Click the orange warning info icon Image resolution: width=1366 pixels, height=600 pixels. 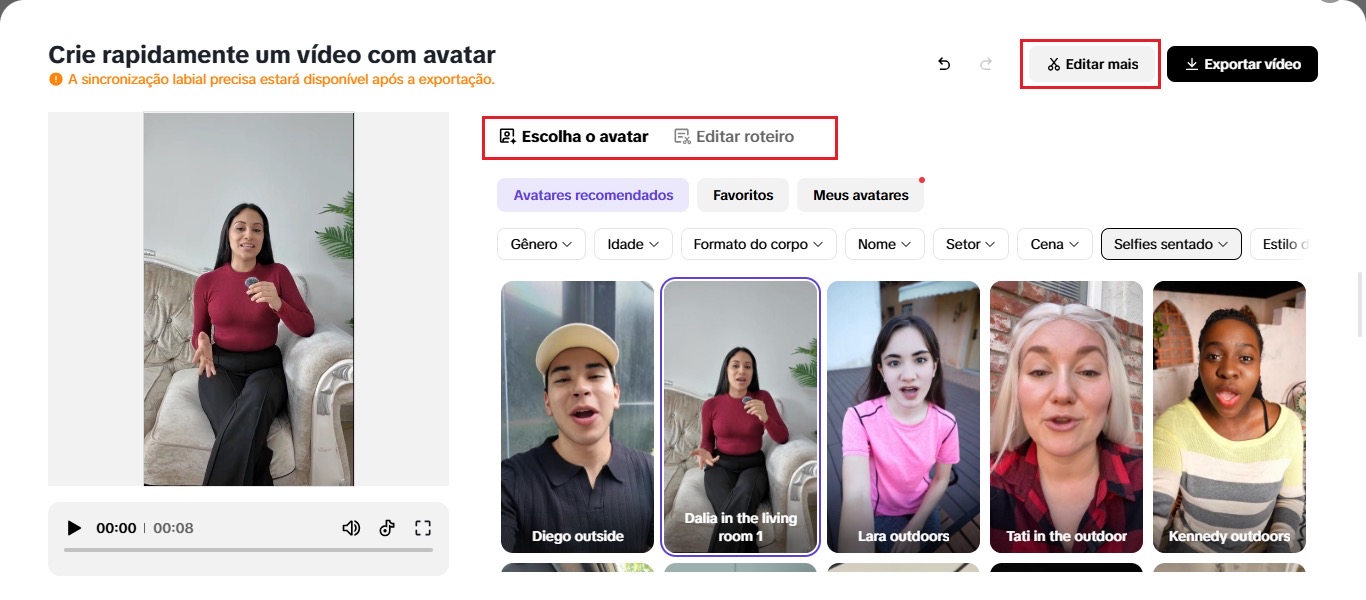[x=56, y=79]
